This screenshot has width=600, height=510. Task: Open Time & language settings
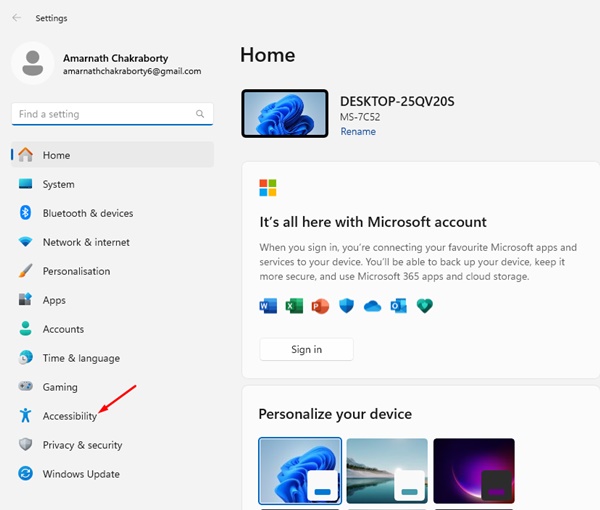(80, 358)
